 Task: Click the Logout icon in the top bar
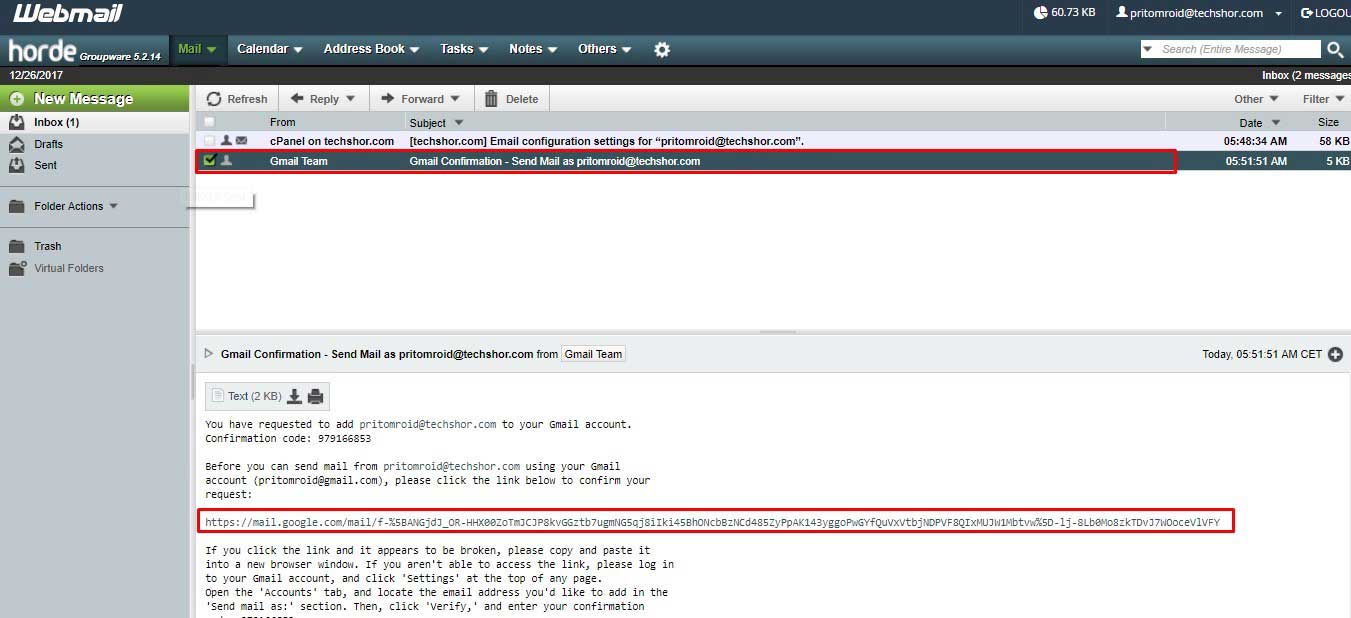click(1306, 13)
